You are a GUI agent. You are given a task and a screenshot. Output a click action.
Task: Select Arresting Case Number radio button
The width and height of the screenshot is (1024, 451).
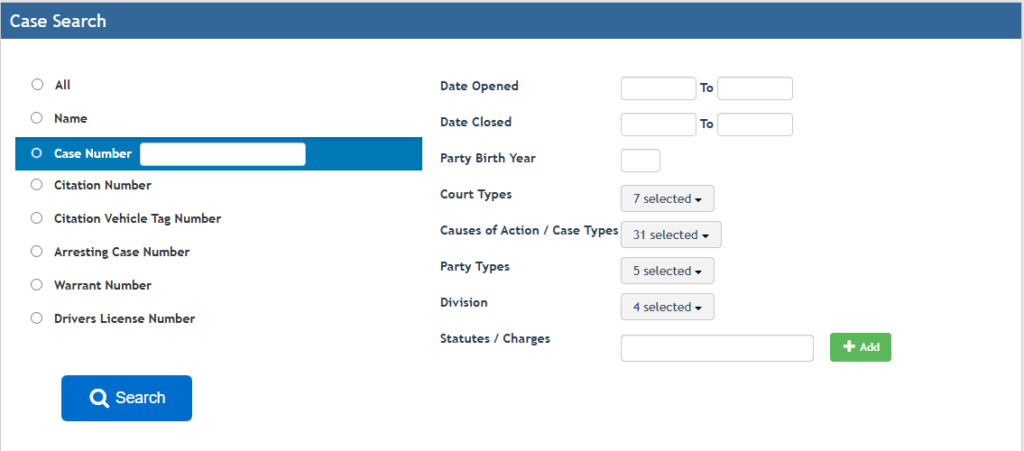click(37, 251)
